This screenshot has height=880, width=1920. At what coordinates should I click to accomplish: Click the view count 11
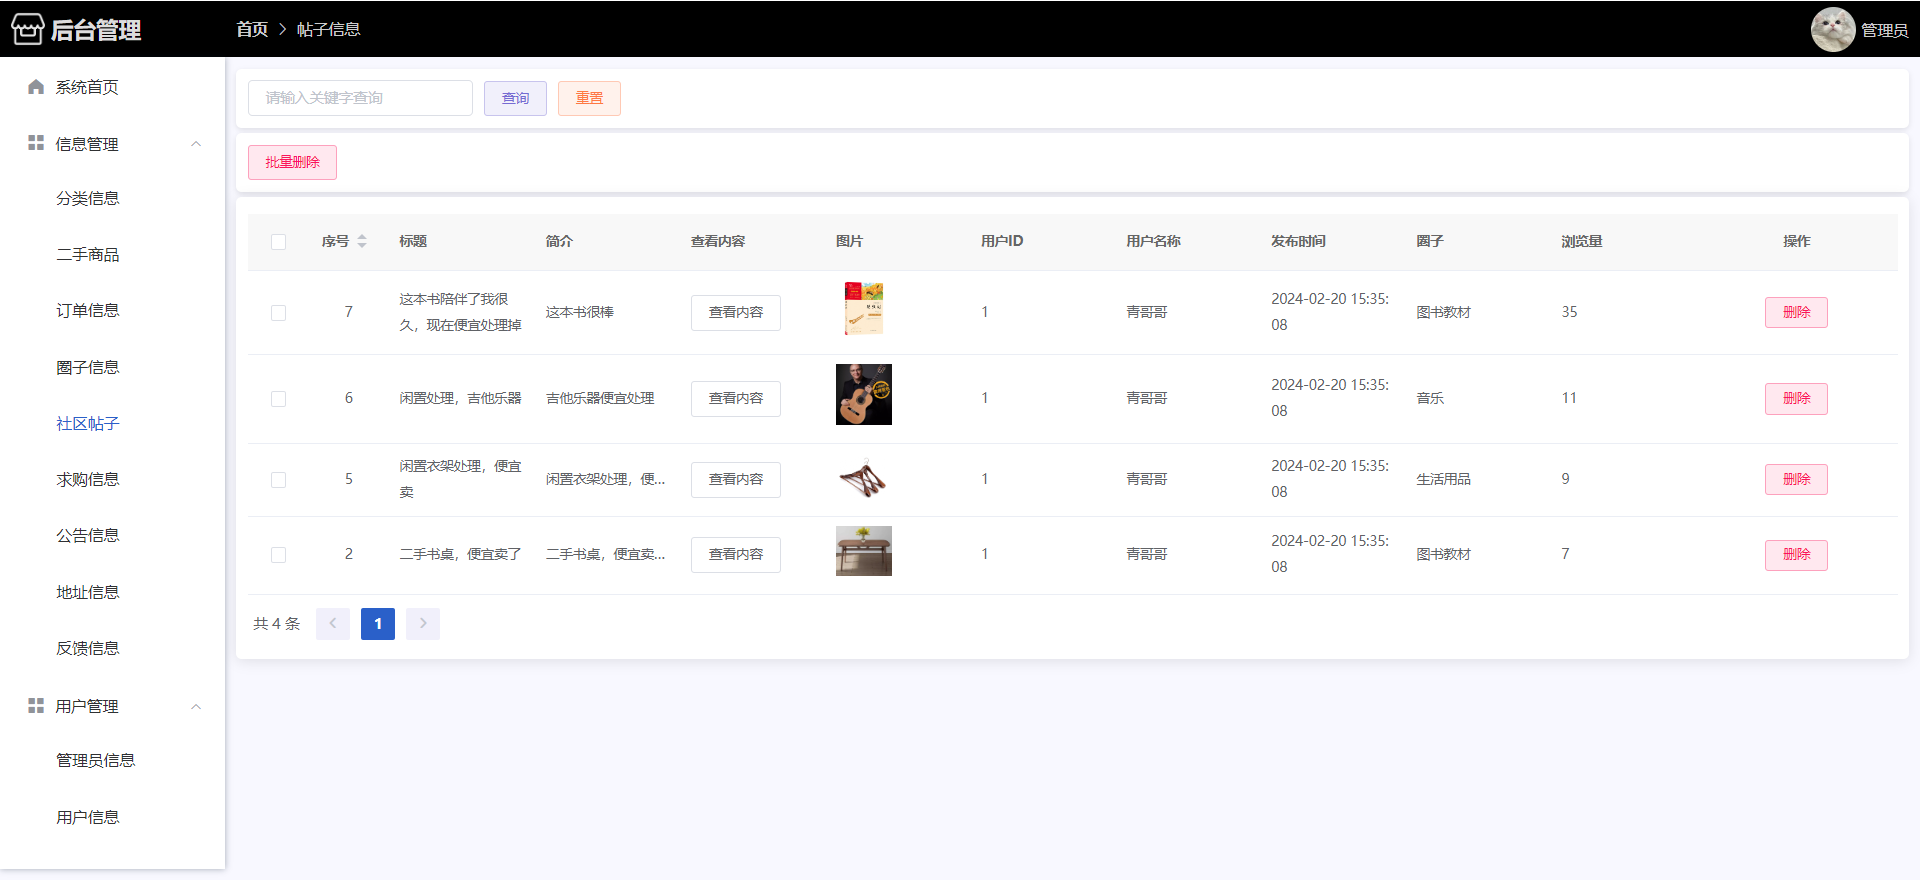pos(1569,399)
